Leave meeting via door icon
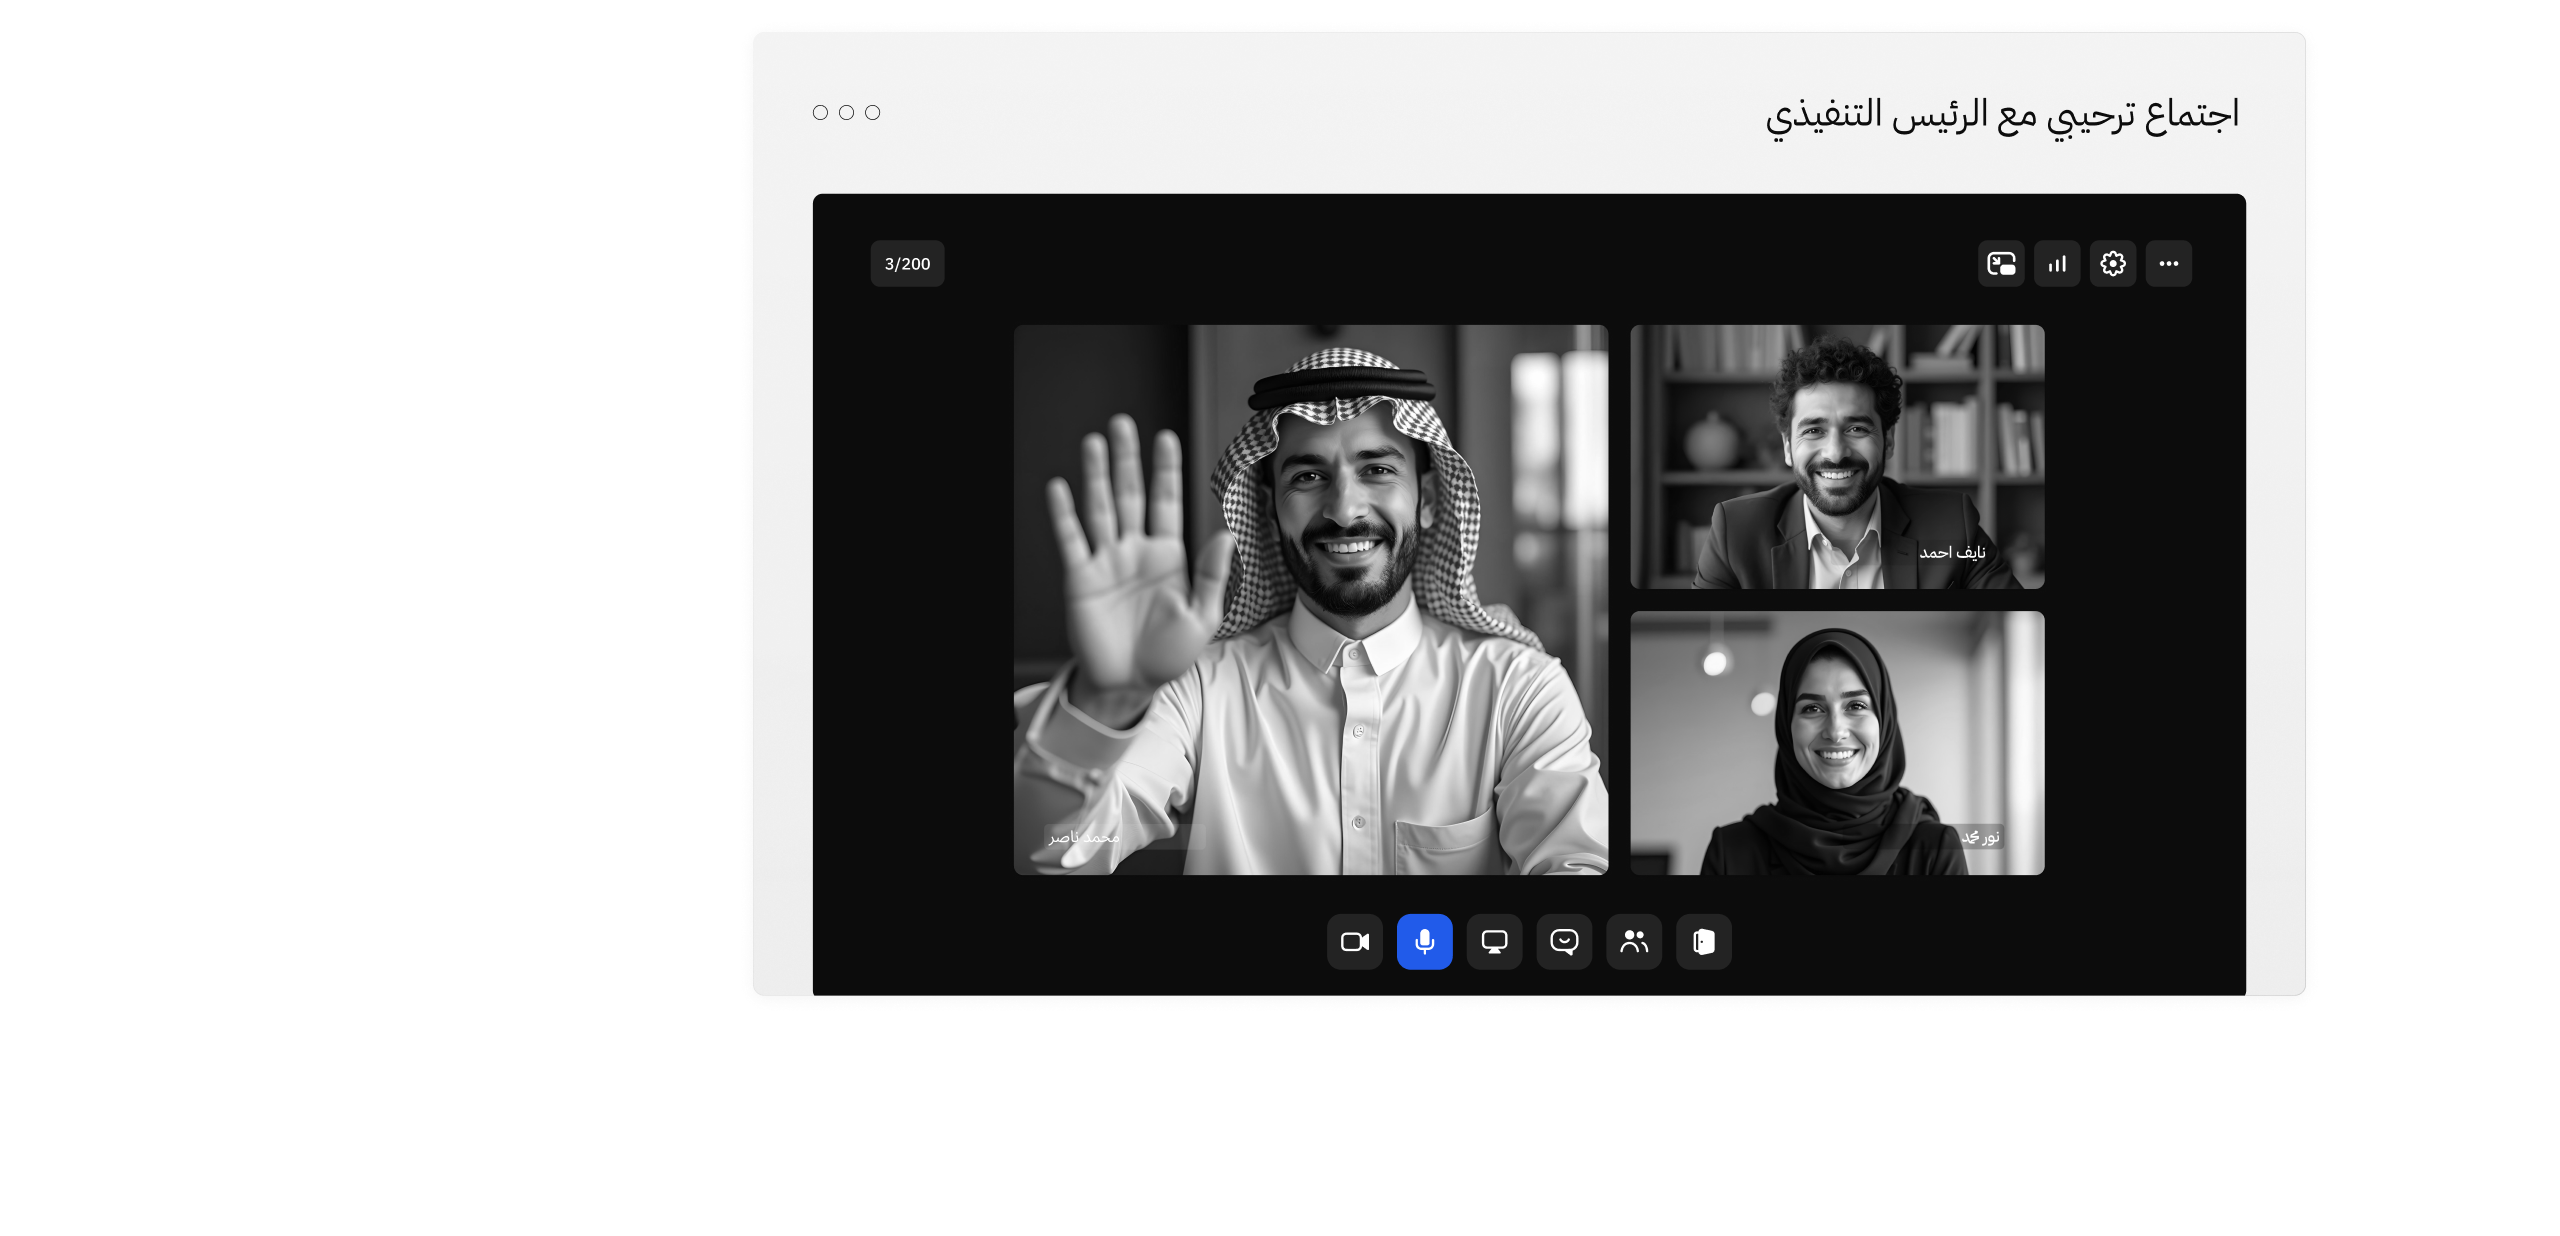The image size is (2560, 1236). pyautogui.click(x=1704, y=942)
